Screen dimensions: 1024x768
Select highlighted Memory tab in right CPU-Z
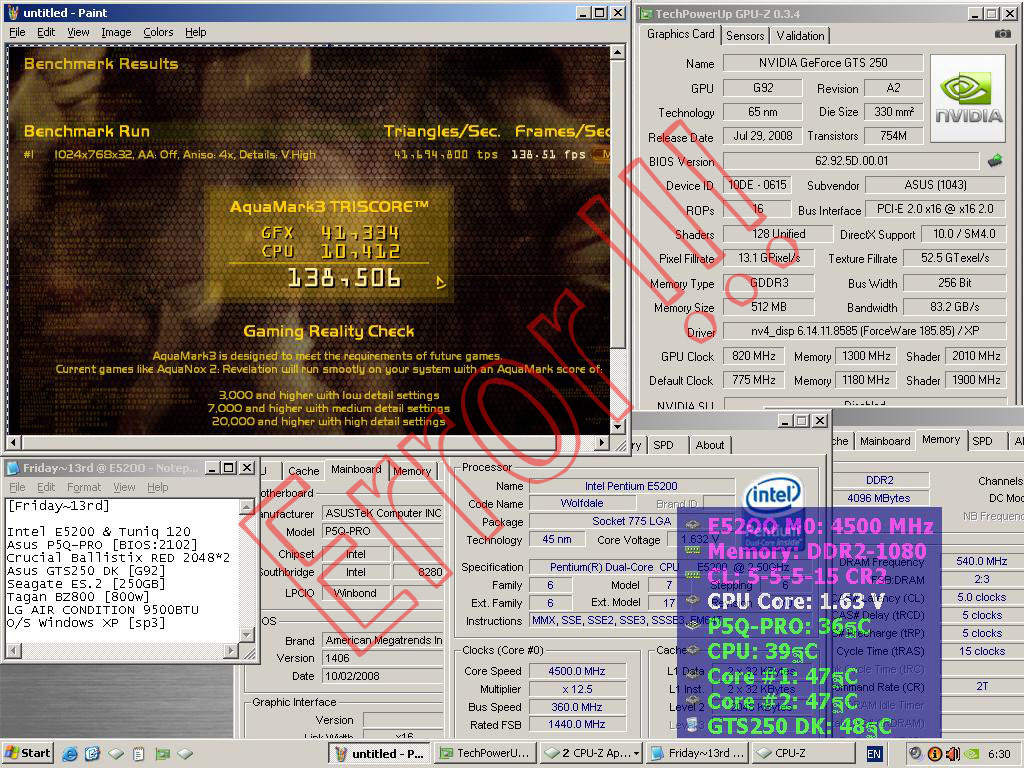coord(940,440)
